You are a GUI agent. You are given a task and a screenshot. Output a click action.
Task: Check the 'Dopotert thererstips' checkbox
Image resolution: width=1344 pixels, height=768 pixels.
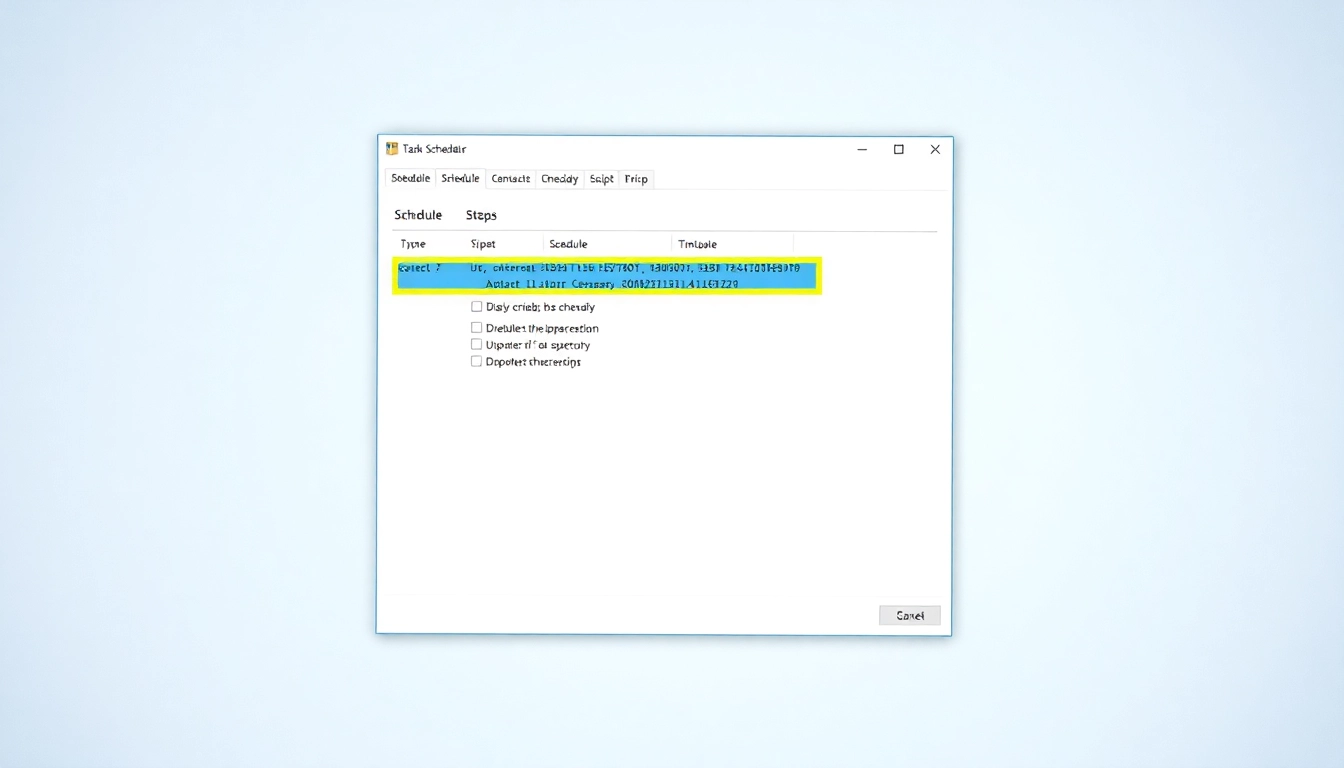point(477,362)
